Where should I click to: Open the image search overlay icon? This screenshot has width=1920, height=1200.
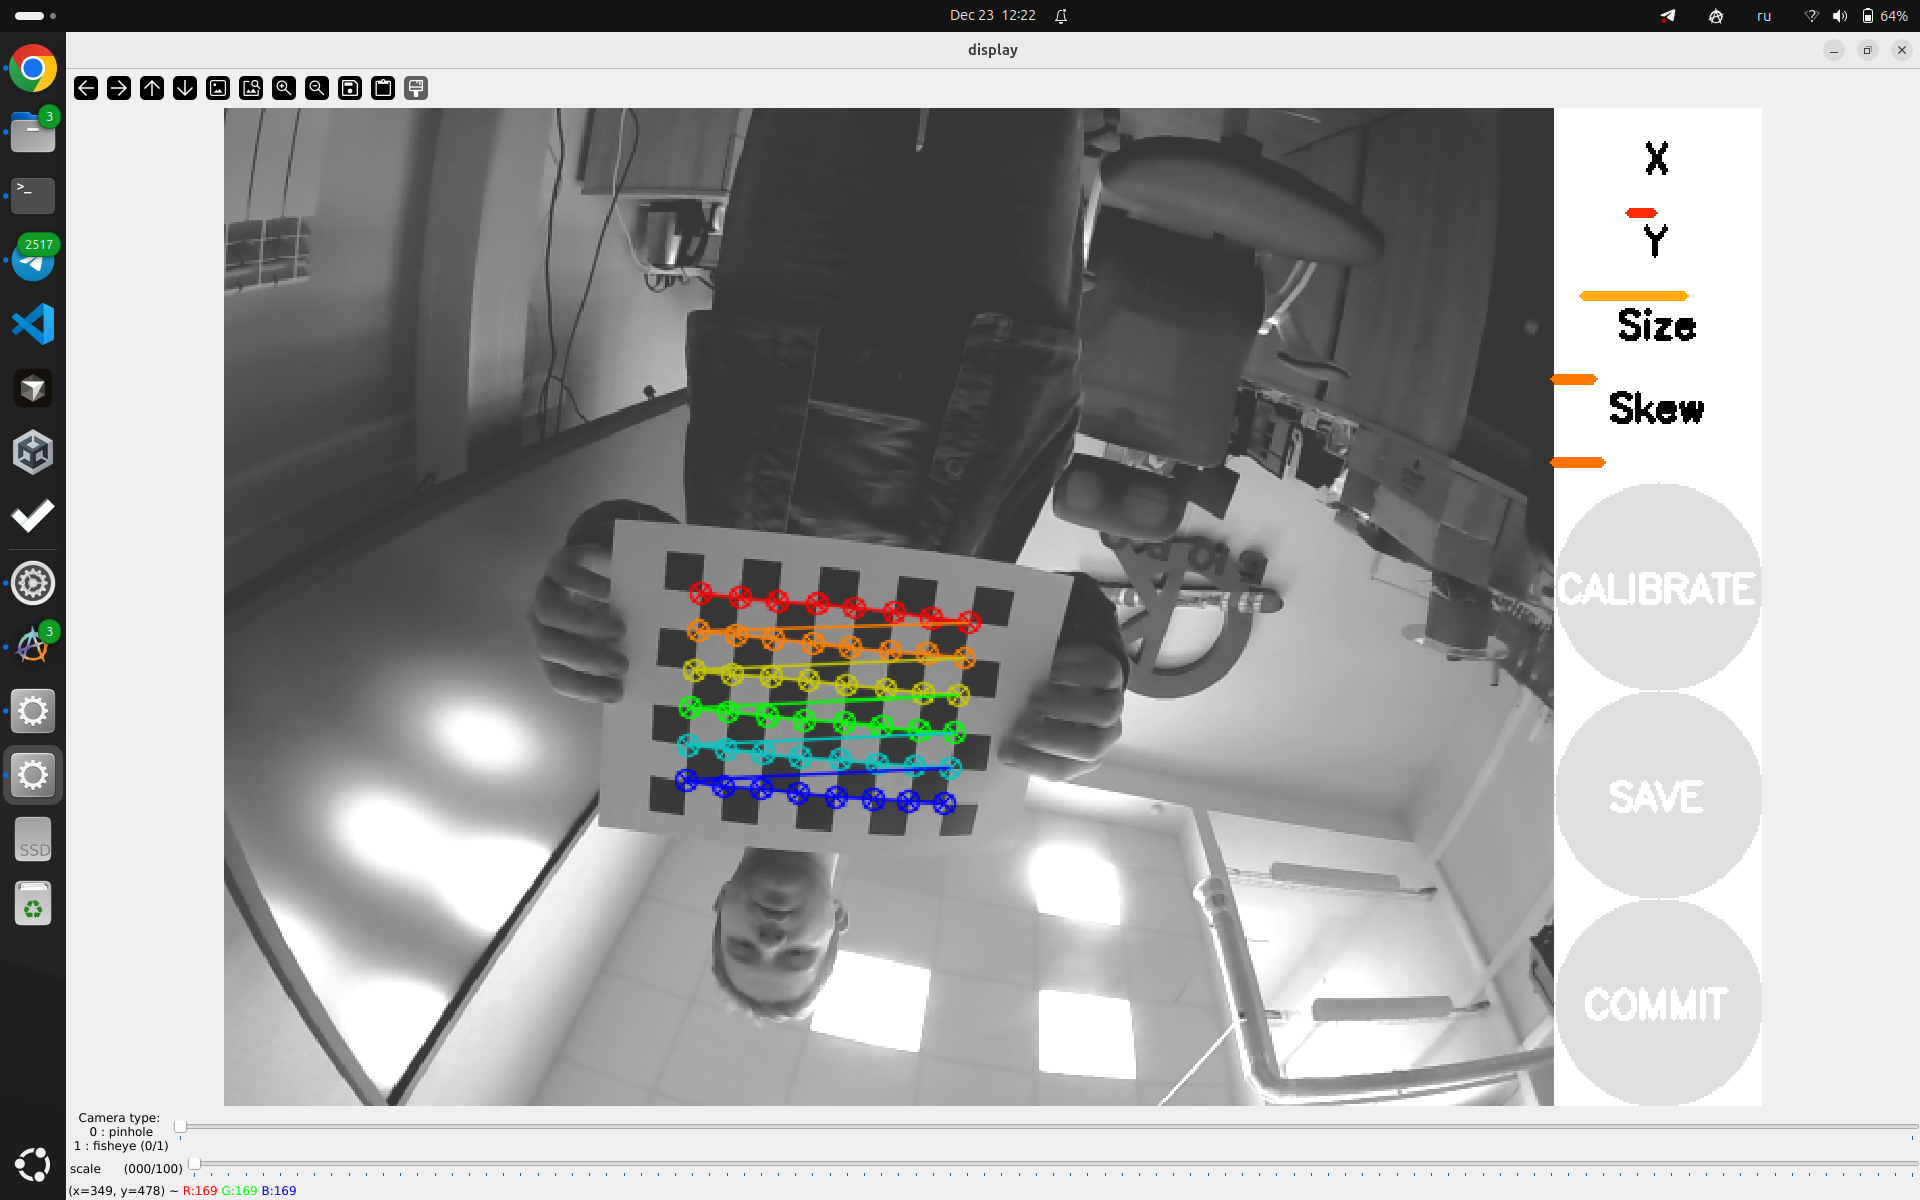click(250, 88)
